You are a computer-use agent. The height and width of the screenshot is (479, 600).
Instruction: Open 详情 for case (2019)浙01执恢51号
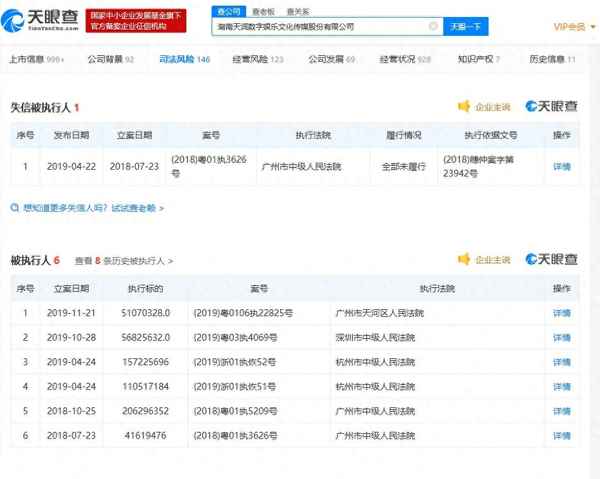pos(562,387)
